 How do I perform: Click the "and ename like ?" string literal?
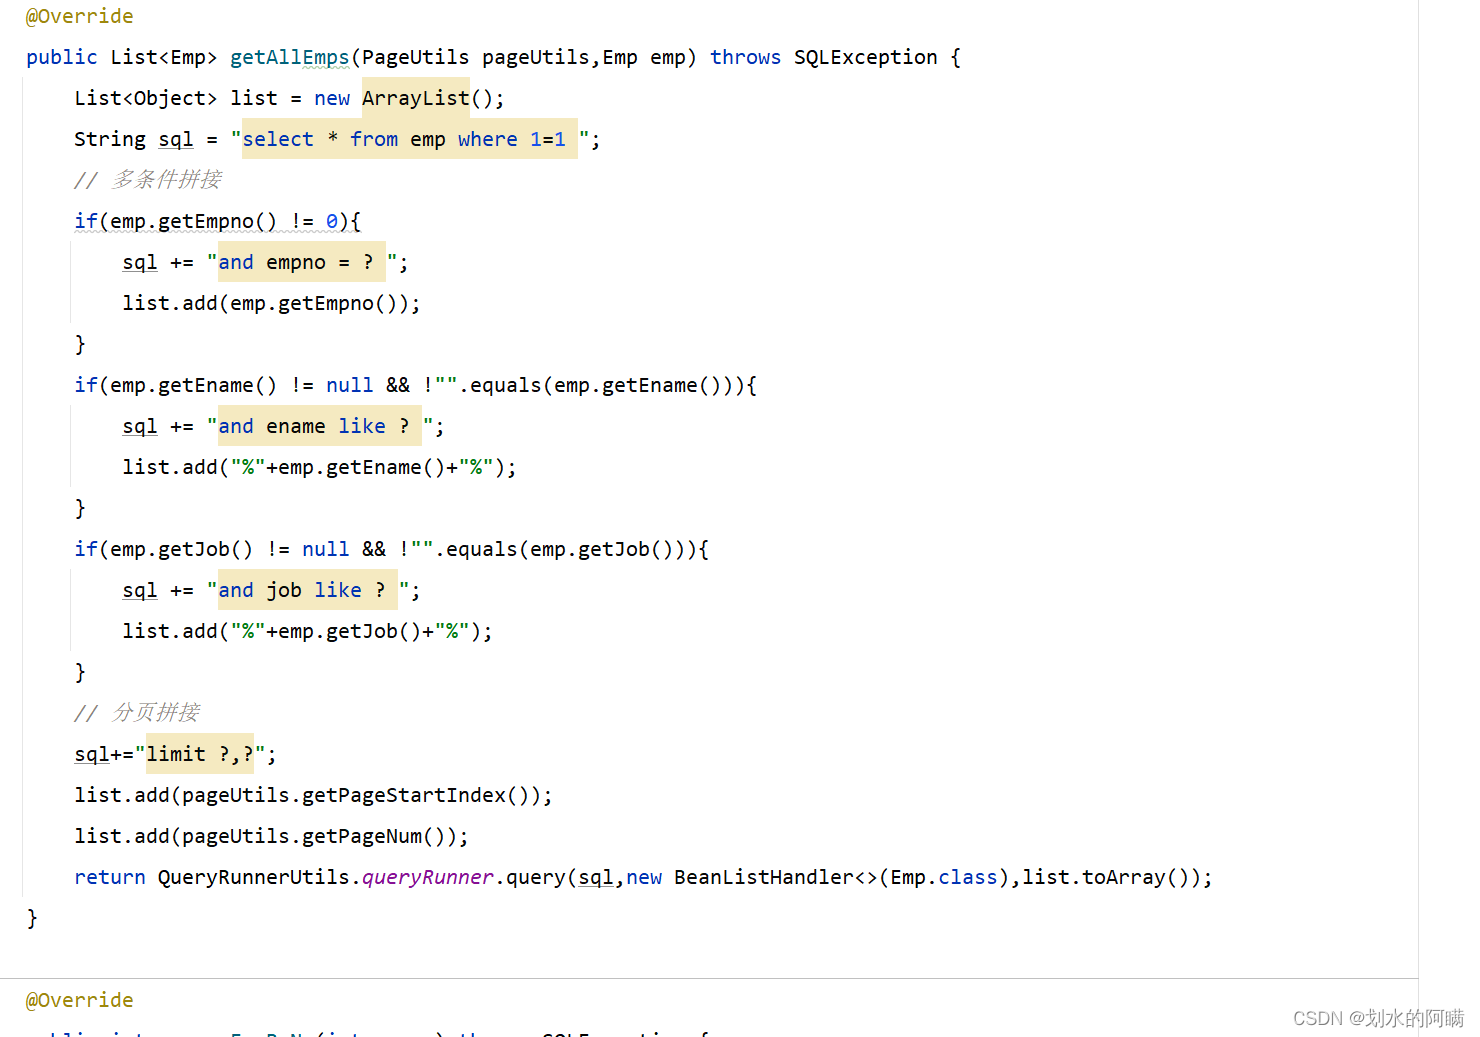320,426
